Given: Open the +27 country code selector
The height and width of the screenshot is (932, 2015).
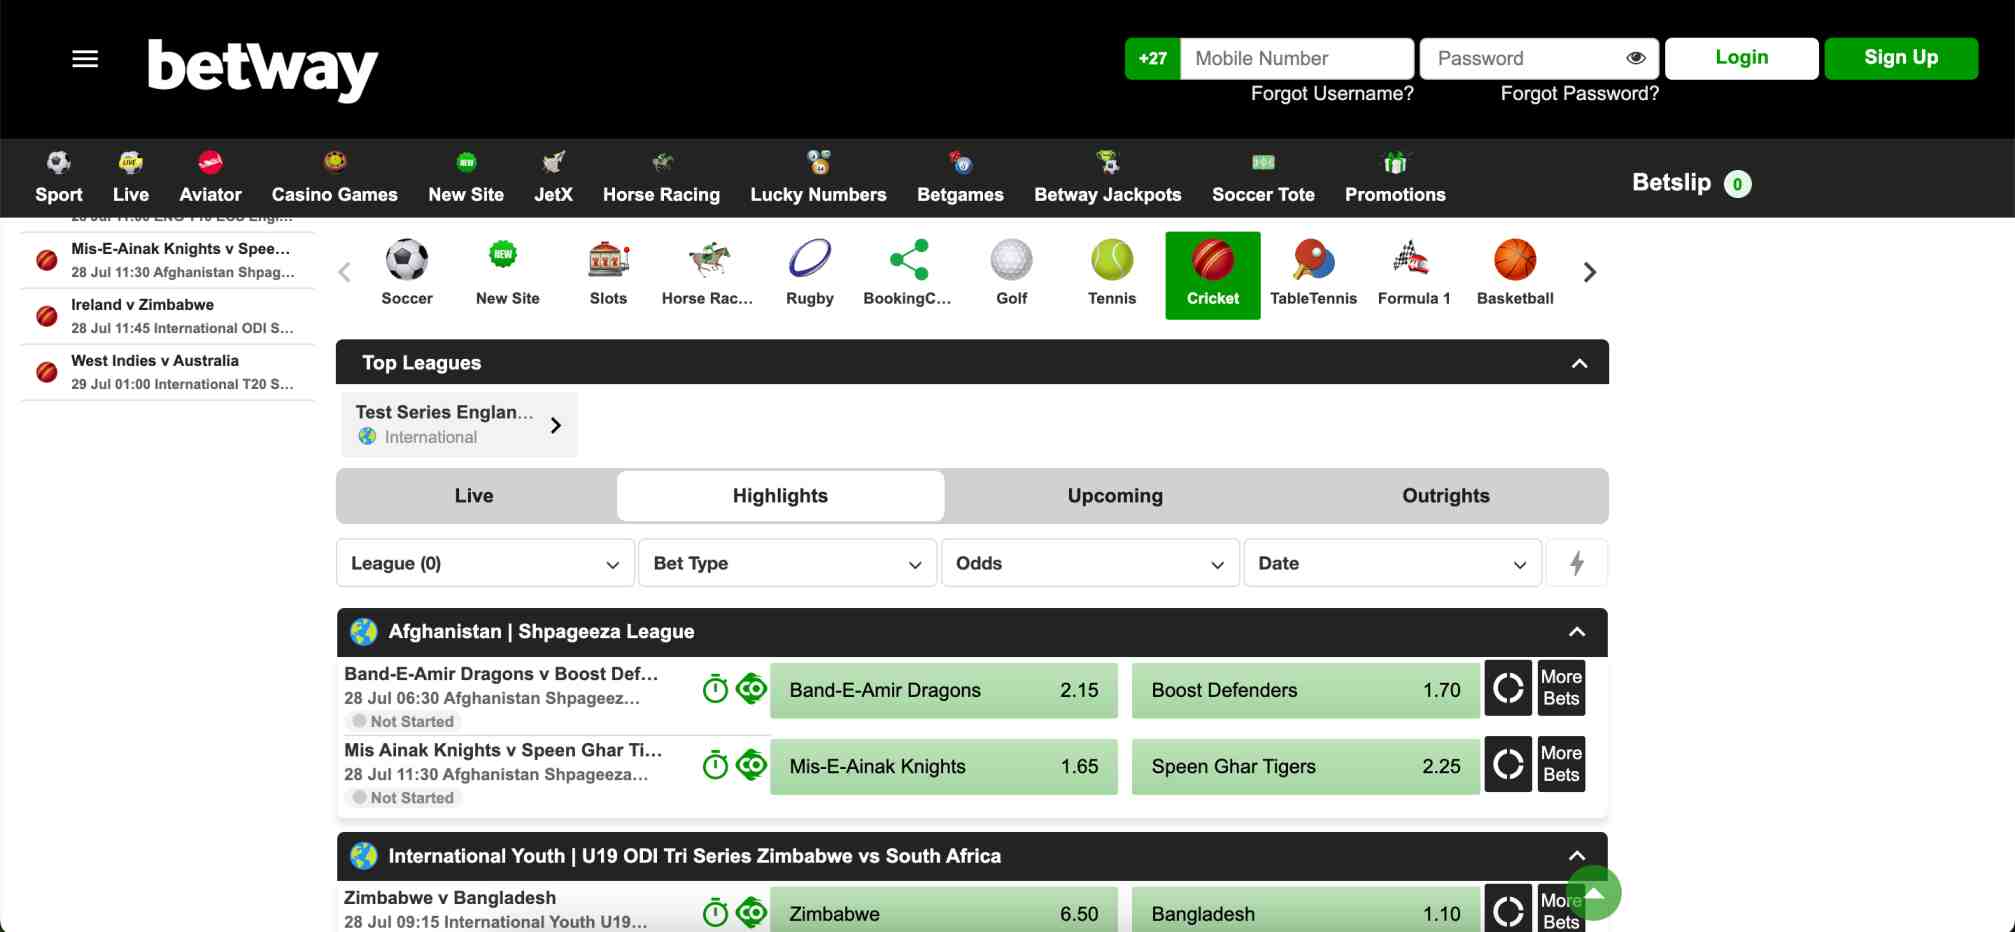Looking at the screenshot, I should [x=1152, y=58].
